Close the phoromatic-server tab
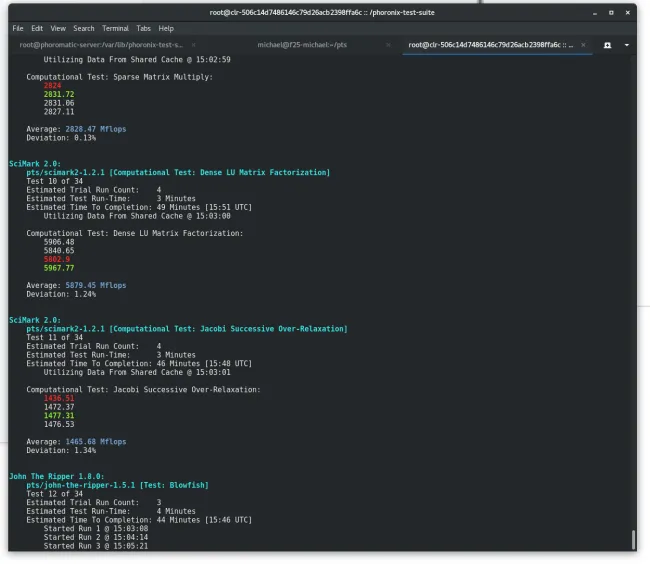The image size is (650, 564). coord(194,45)
